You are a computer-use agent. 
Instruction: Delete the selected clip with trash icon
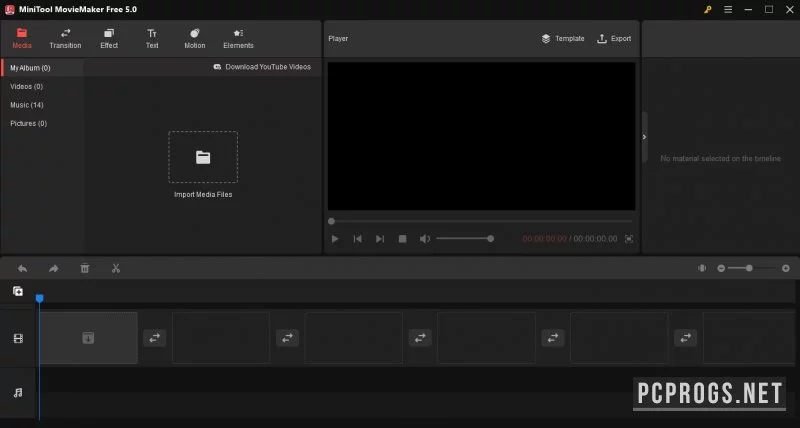[85, 268]
